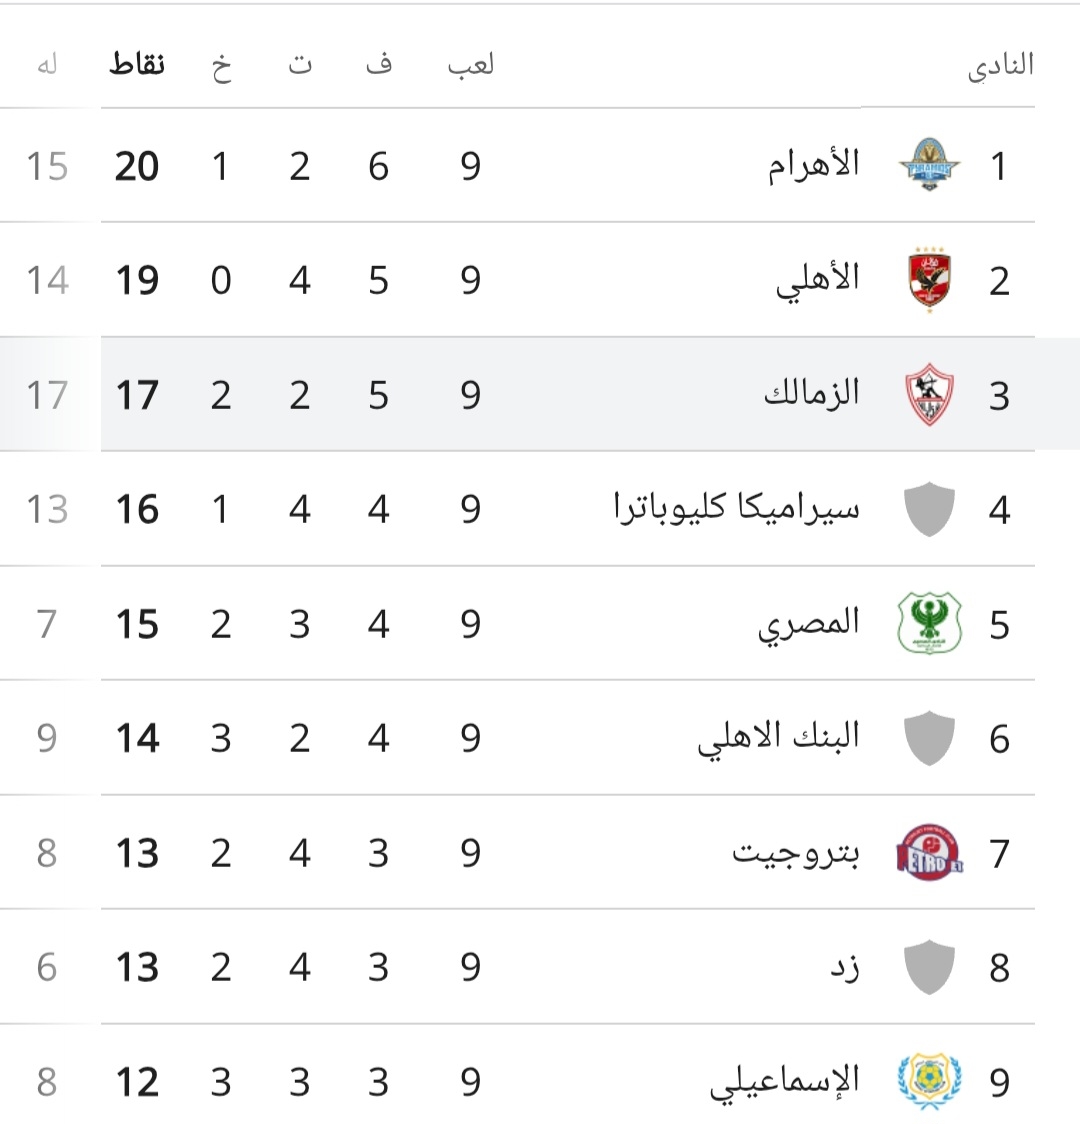The height and width of the screenshot is (1124, 1080).
Task: Click the National Bank grey shield icon
Action: coord(929,738)
